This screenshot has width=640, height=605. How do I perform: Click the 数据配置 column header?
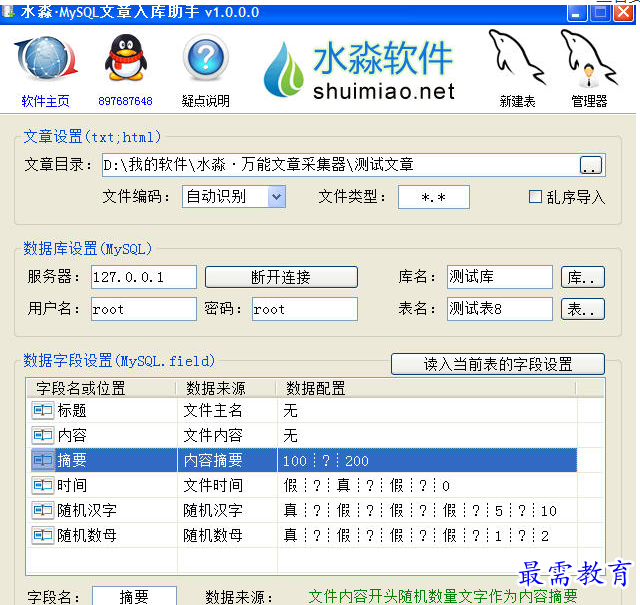[426, 388]
